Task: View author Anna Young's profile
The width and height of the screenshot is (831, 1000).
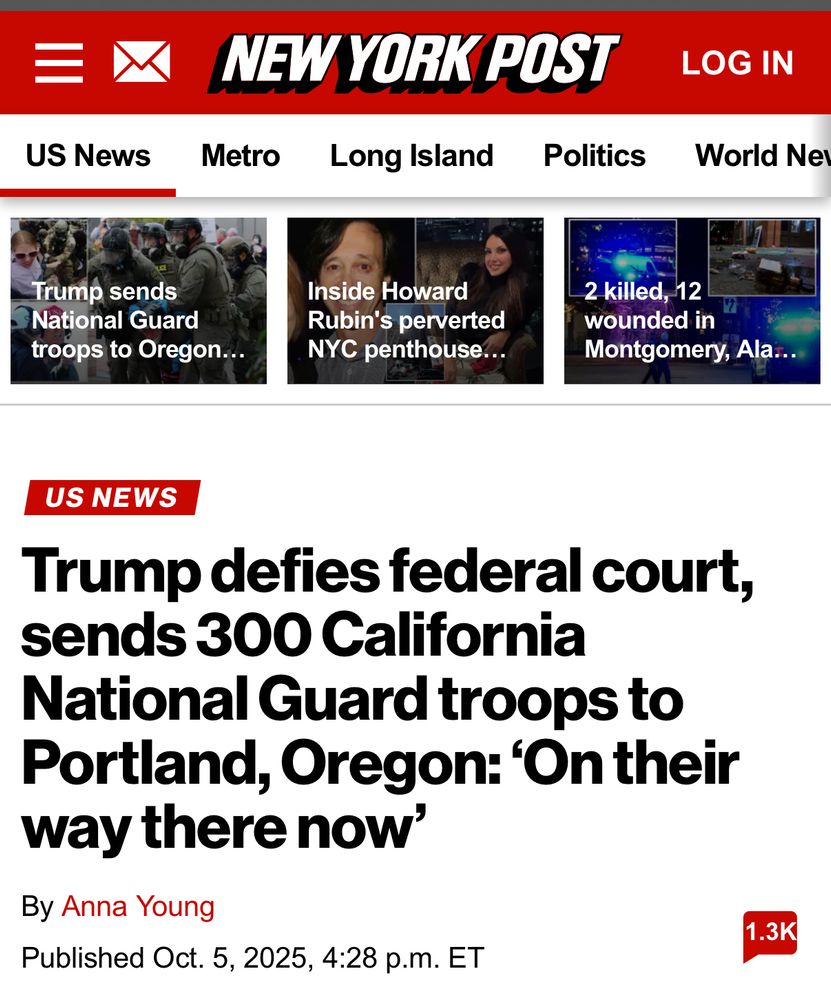Action: [x=138, y=906]
